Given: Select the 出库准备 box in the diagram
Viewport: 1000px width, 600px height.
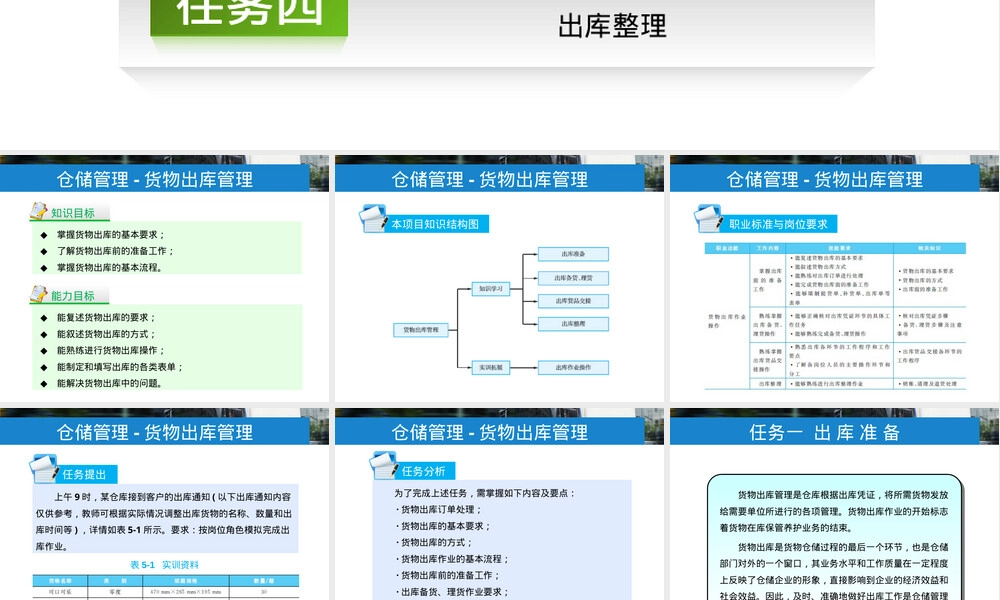Looking at the screenshot, I should click(x=573, y=254).
